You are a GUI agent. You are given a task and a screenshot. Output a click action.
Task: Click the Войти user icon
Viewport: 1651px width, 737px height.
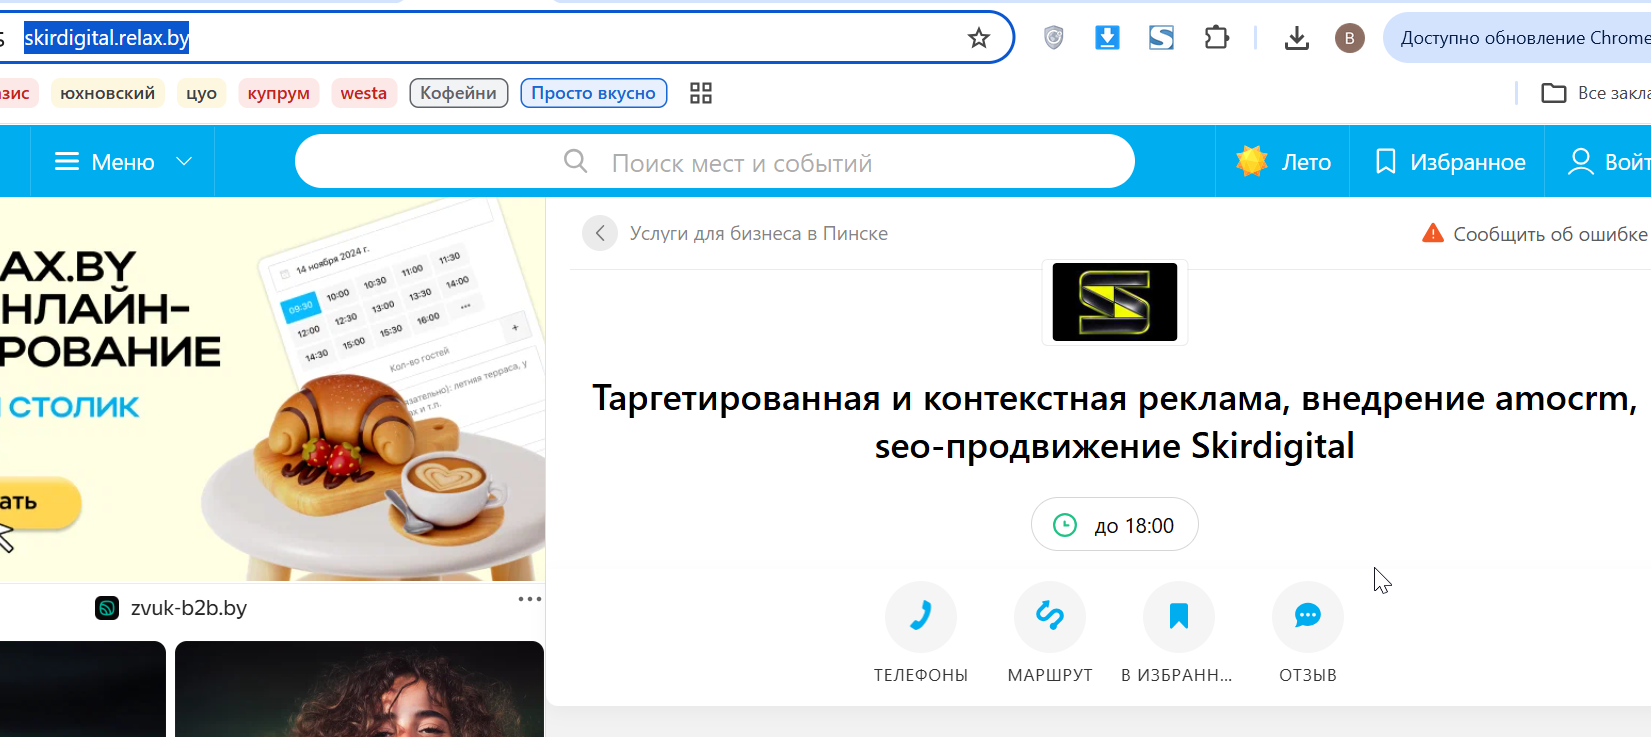pyautogui.click(x=1580, y=162)
